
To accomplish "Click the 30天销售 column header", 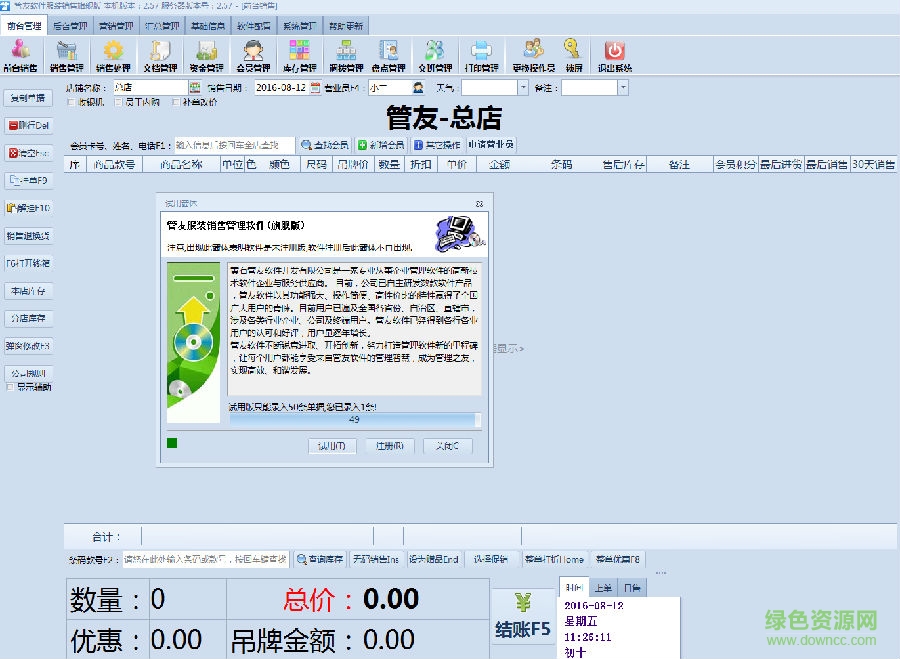I will [x=874, y=165].
